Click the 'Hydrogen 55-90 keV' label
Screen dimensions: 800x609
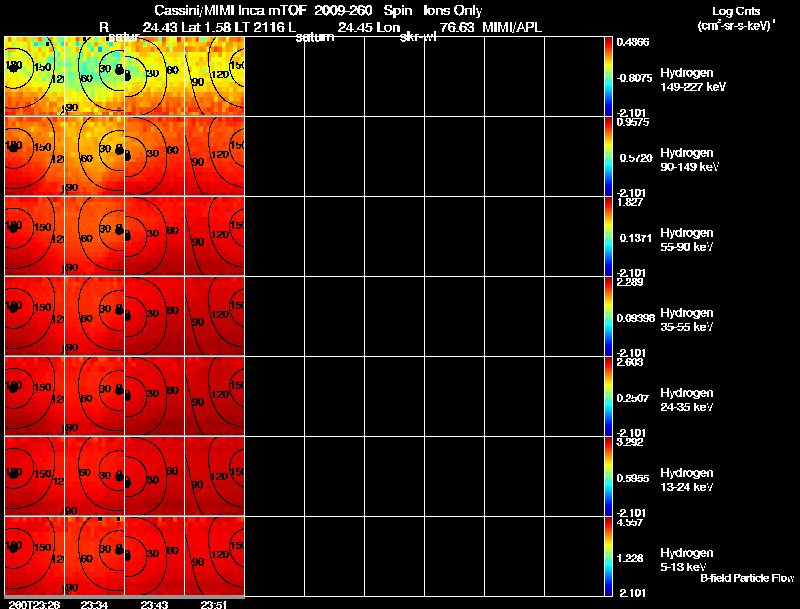(x=687, y=240)
